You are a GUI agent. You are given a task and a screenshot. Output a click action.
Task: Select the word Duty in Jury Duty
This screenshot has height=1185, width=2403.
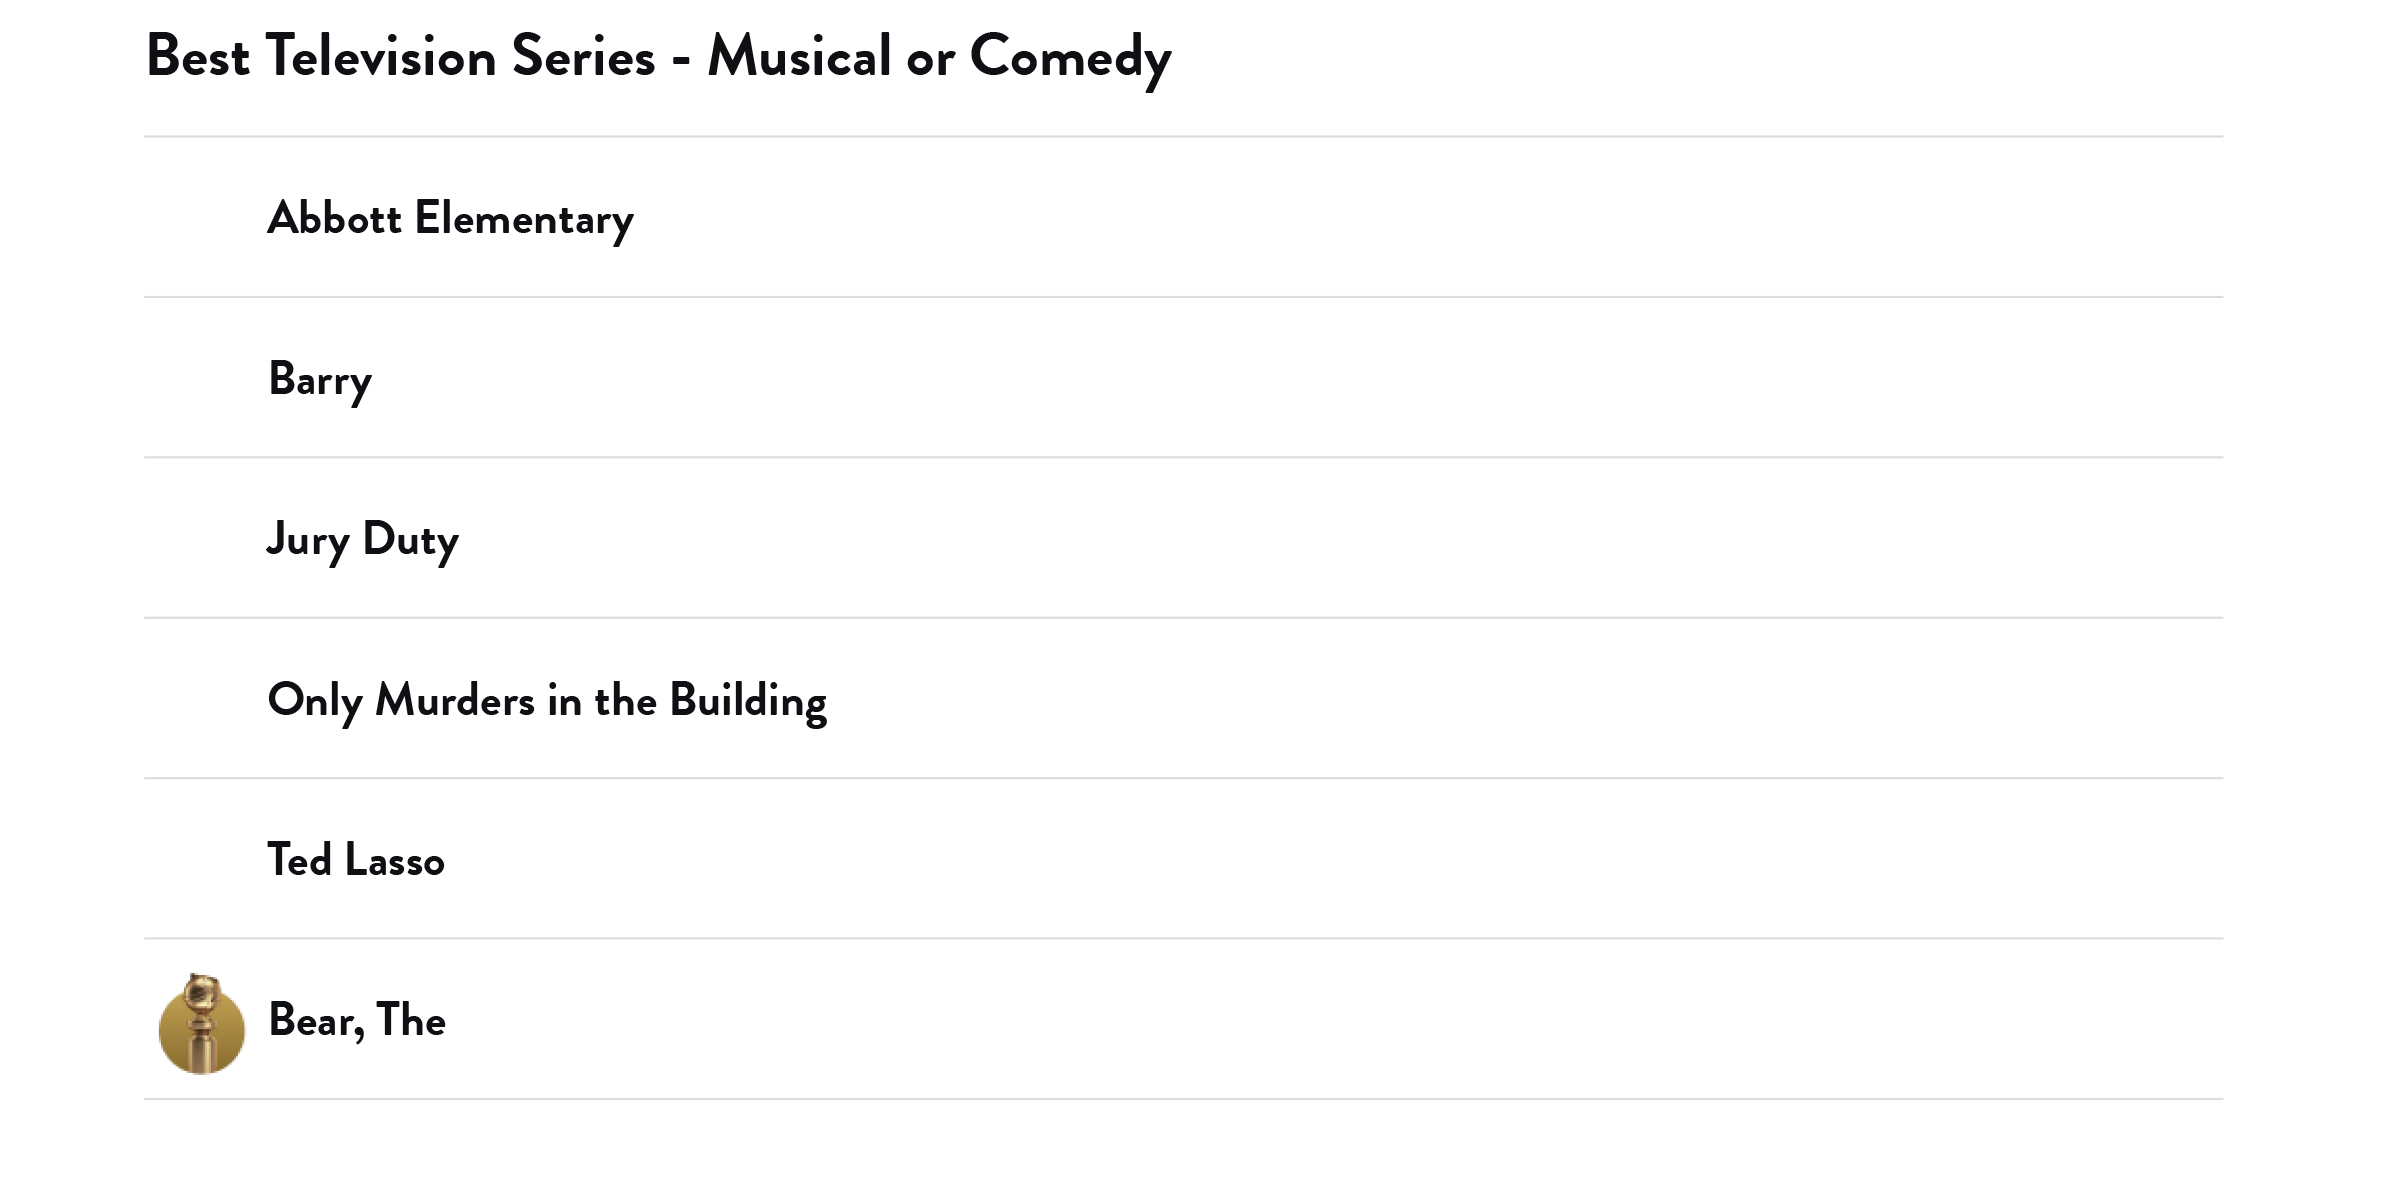point(410,540)
